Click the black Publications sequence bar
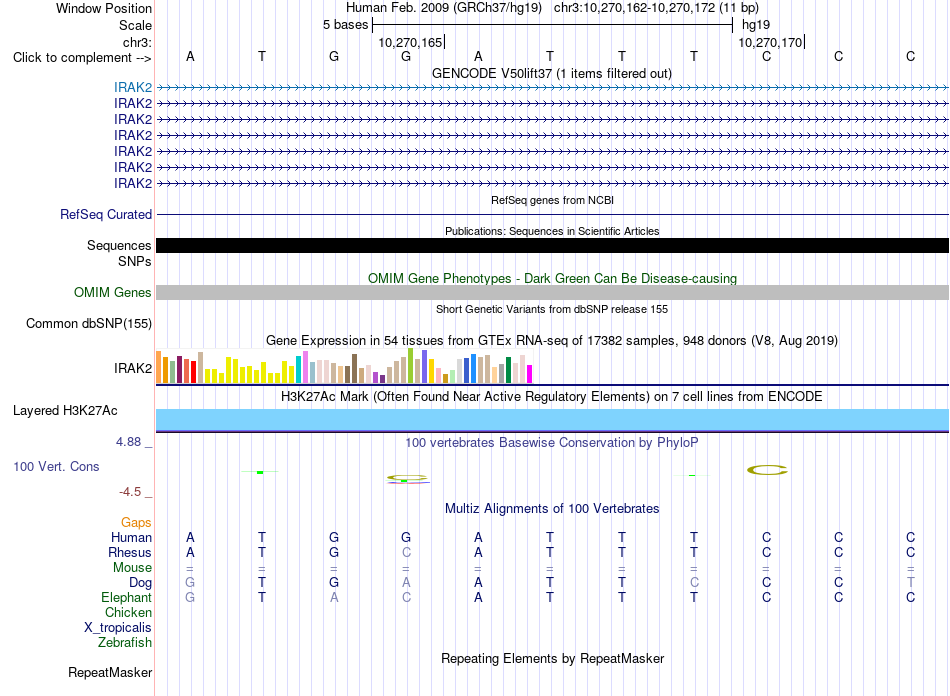950x696 pixels. coord(552,245)
